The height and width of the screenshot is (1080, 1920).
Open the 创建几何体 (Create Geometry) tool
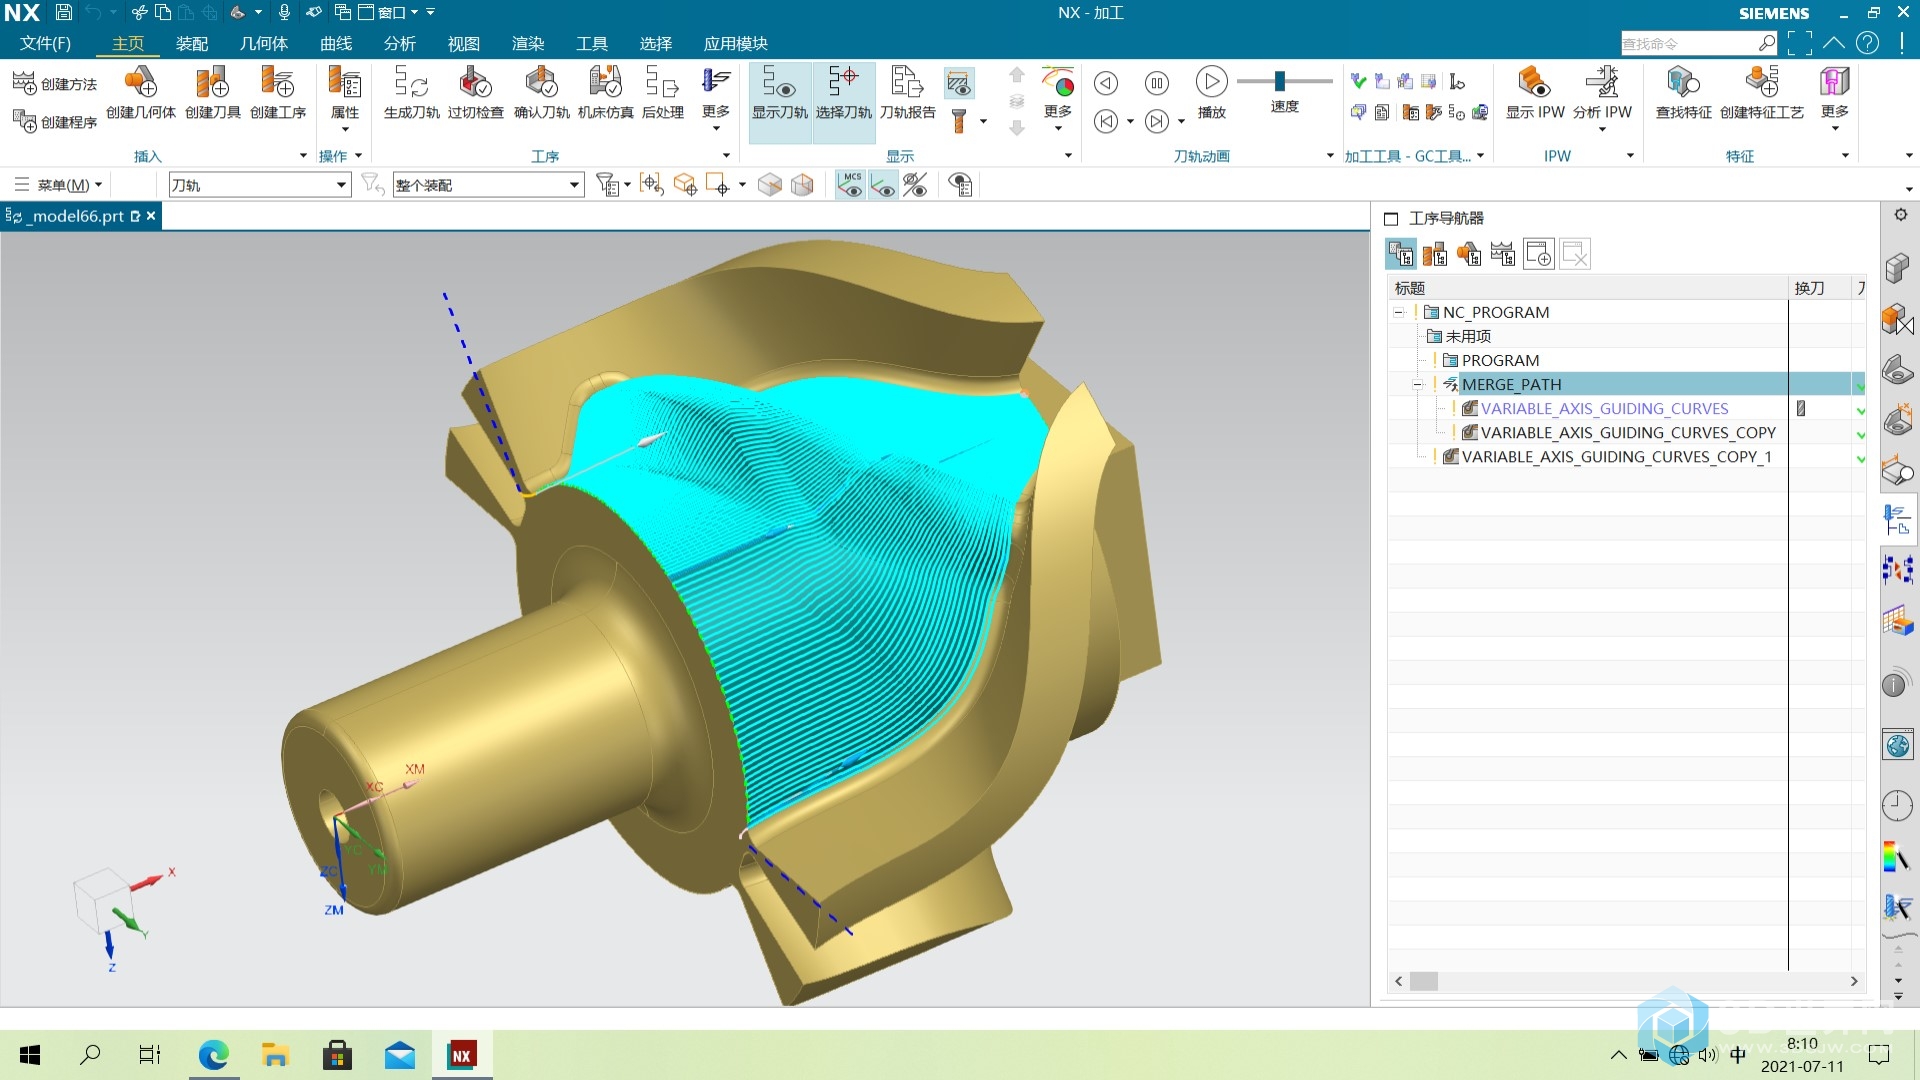(x=141, y=94)
